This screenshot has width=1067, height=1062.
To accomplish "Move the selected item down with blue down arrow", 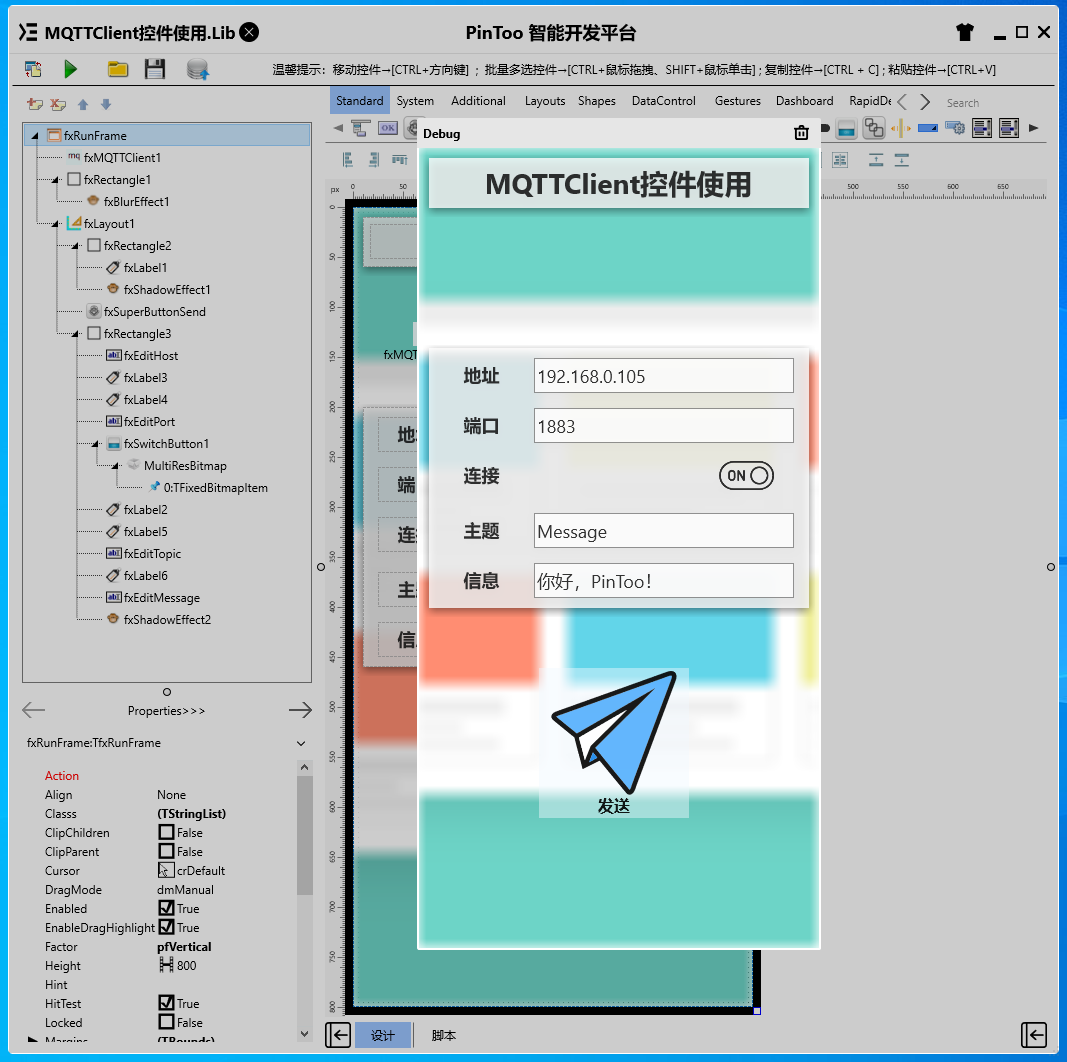I will pos(105,104).
